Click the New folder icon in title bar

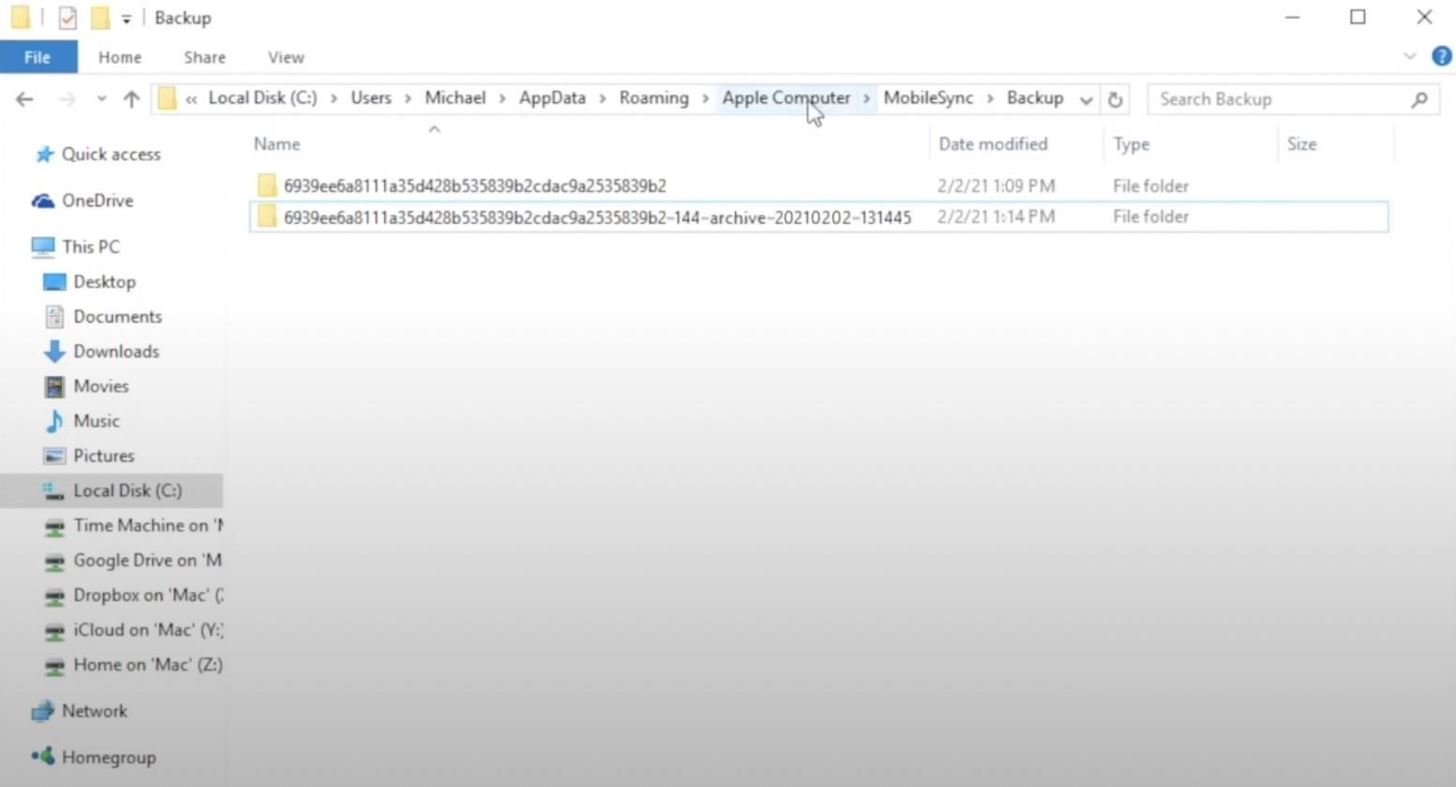click(x=99, y=18)
